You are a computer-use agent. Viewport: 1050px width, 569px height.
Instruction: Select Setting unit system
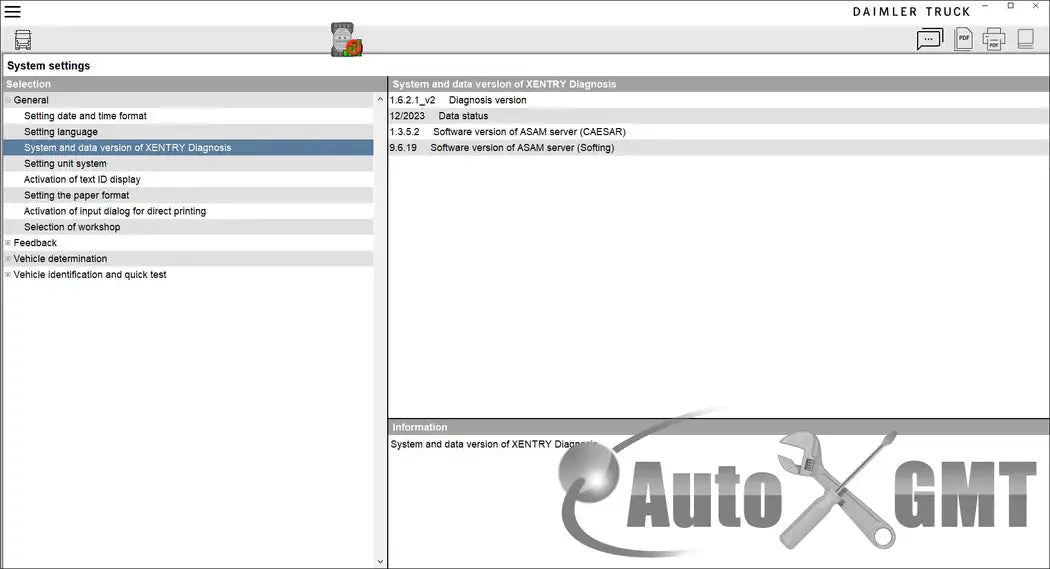[x=65, y=164]
